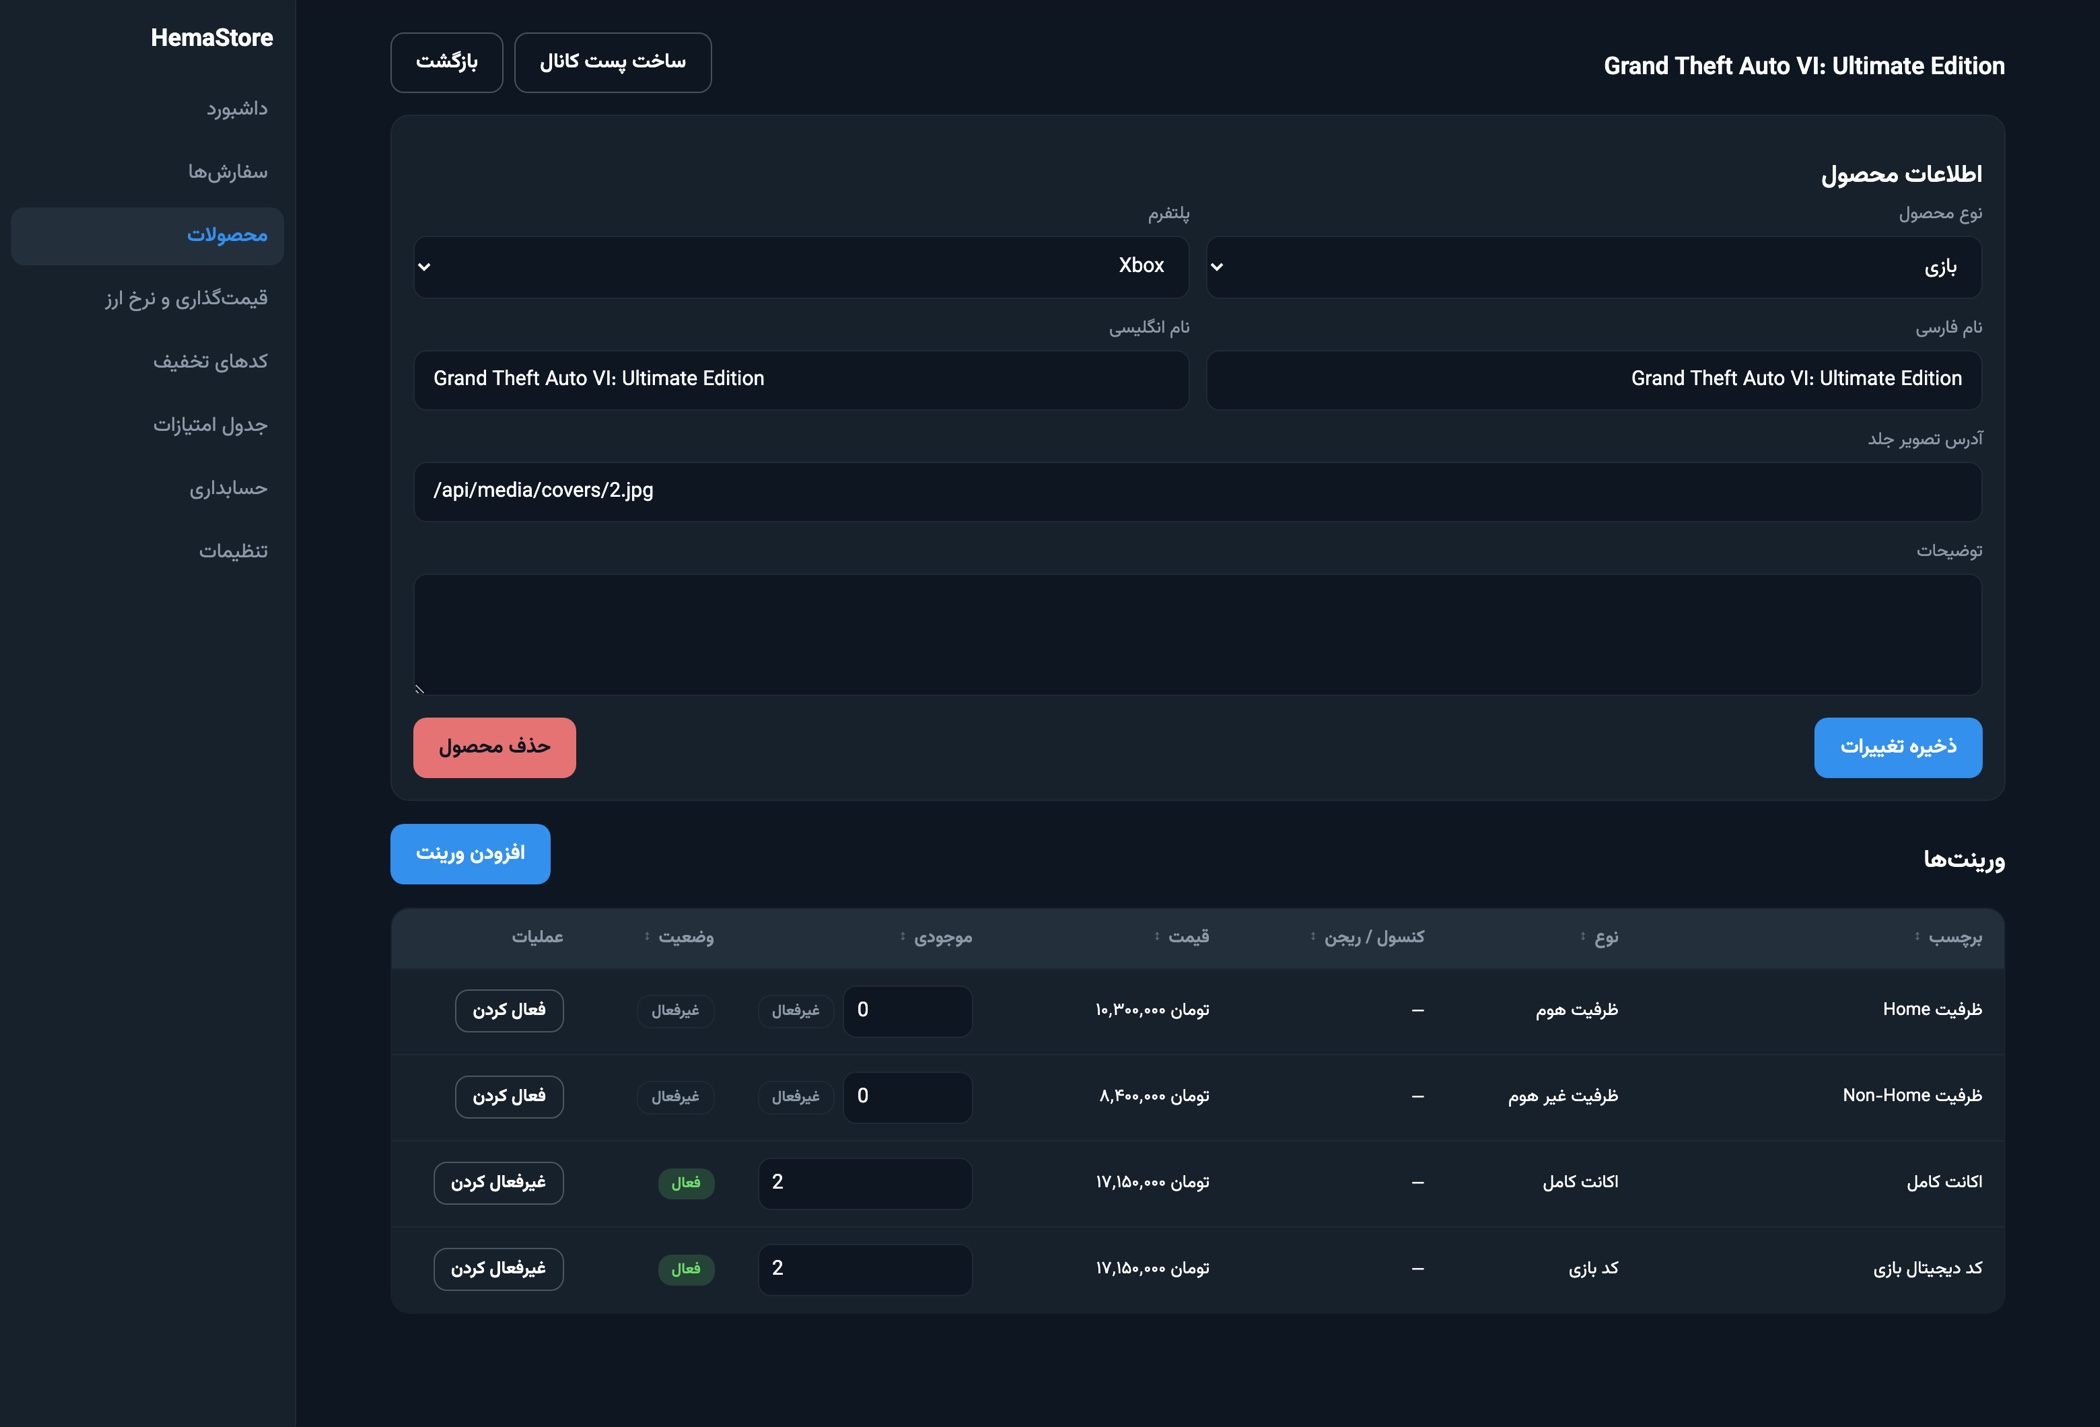Sort table by وضعیت column
Screen dimensions: 2100x1427
(x=678, y=937)
